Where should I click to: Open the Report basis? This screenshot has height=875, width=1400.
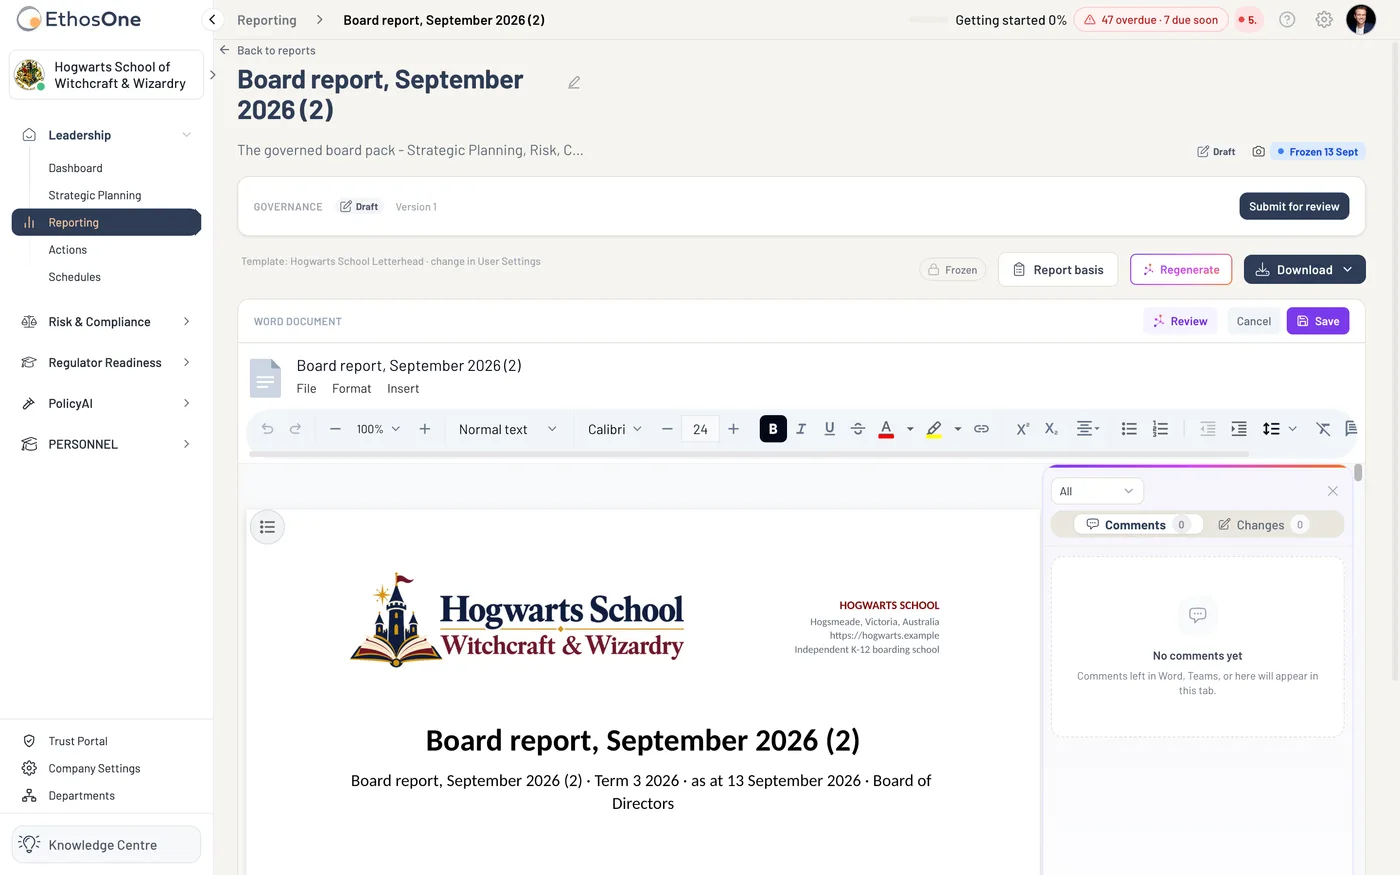1058,270
